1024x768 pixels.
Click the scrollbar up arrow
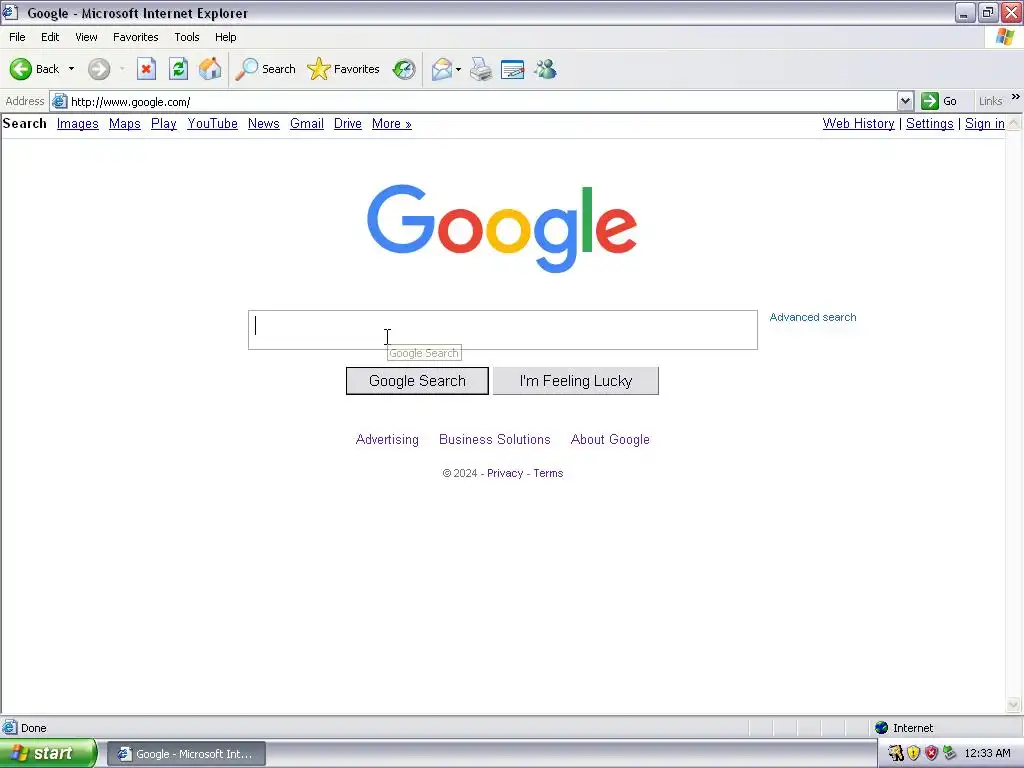point(1014,123)
